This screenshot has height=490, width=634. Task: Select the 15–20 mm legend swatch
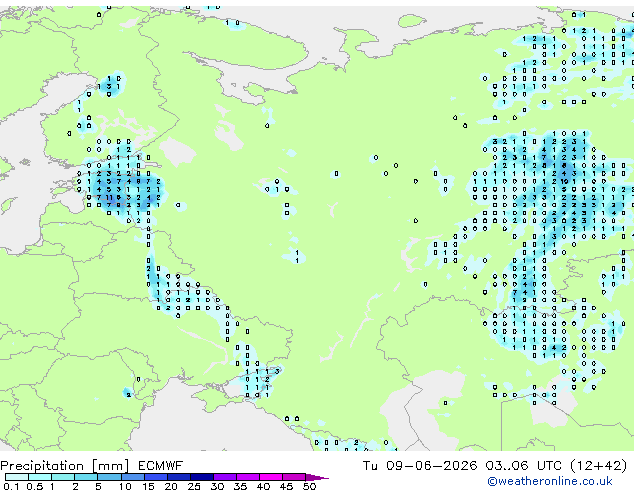click(x=156, y=477)
